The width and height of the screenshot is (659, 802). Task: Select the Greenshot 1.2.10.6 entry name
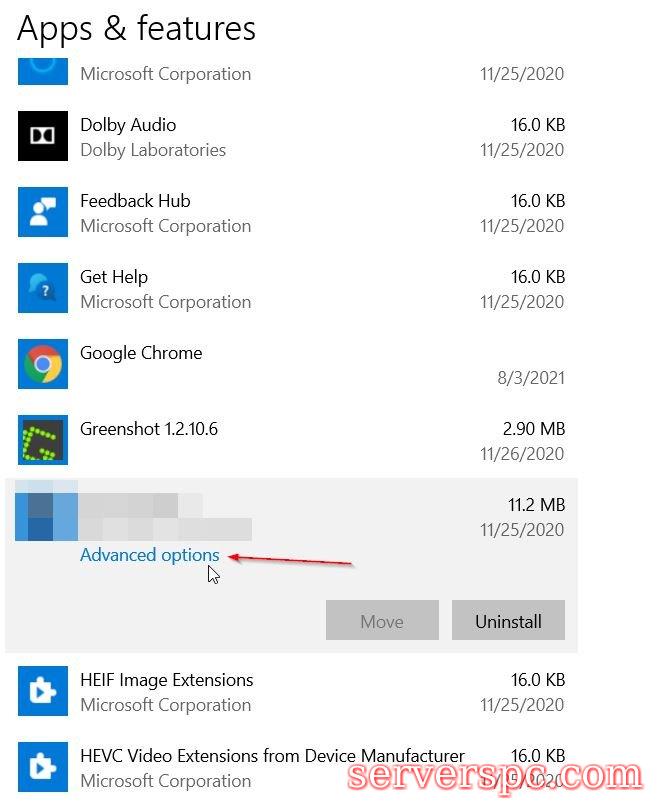click(x=149, y=429)
